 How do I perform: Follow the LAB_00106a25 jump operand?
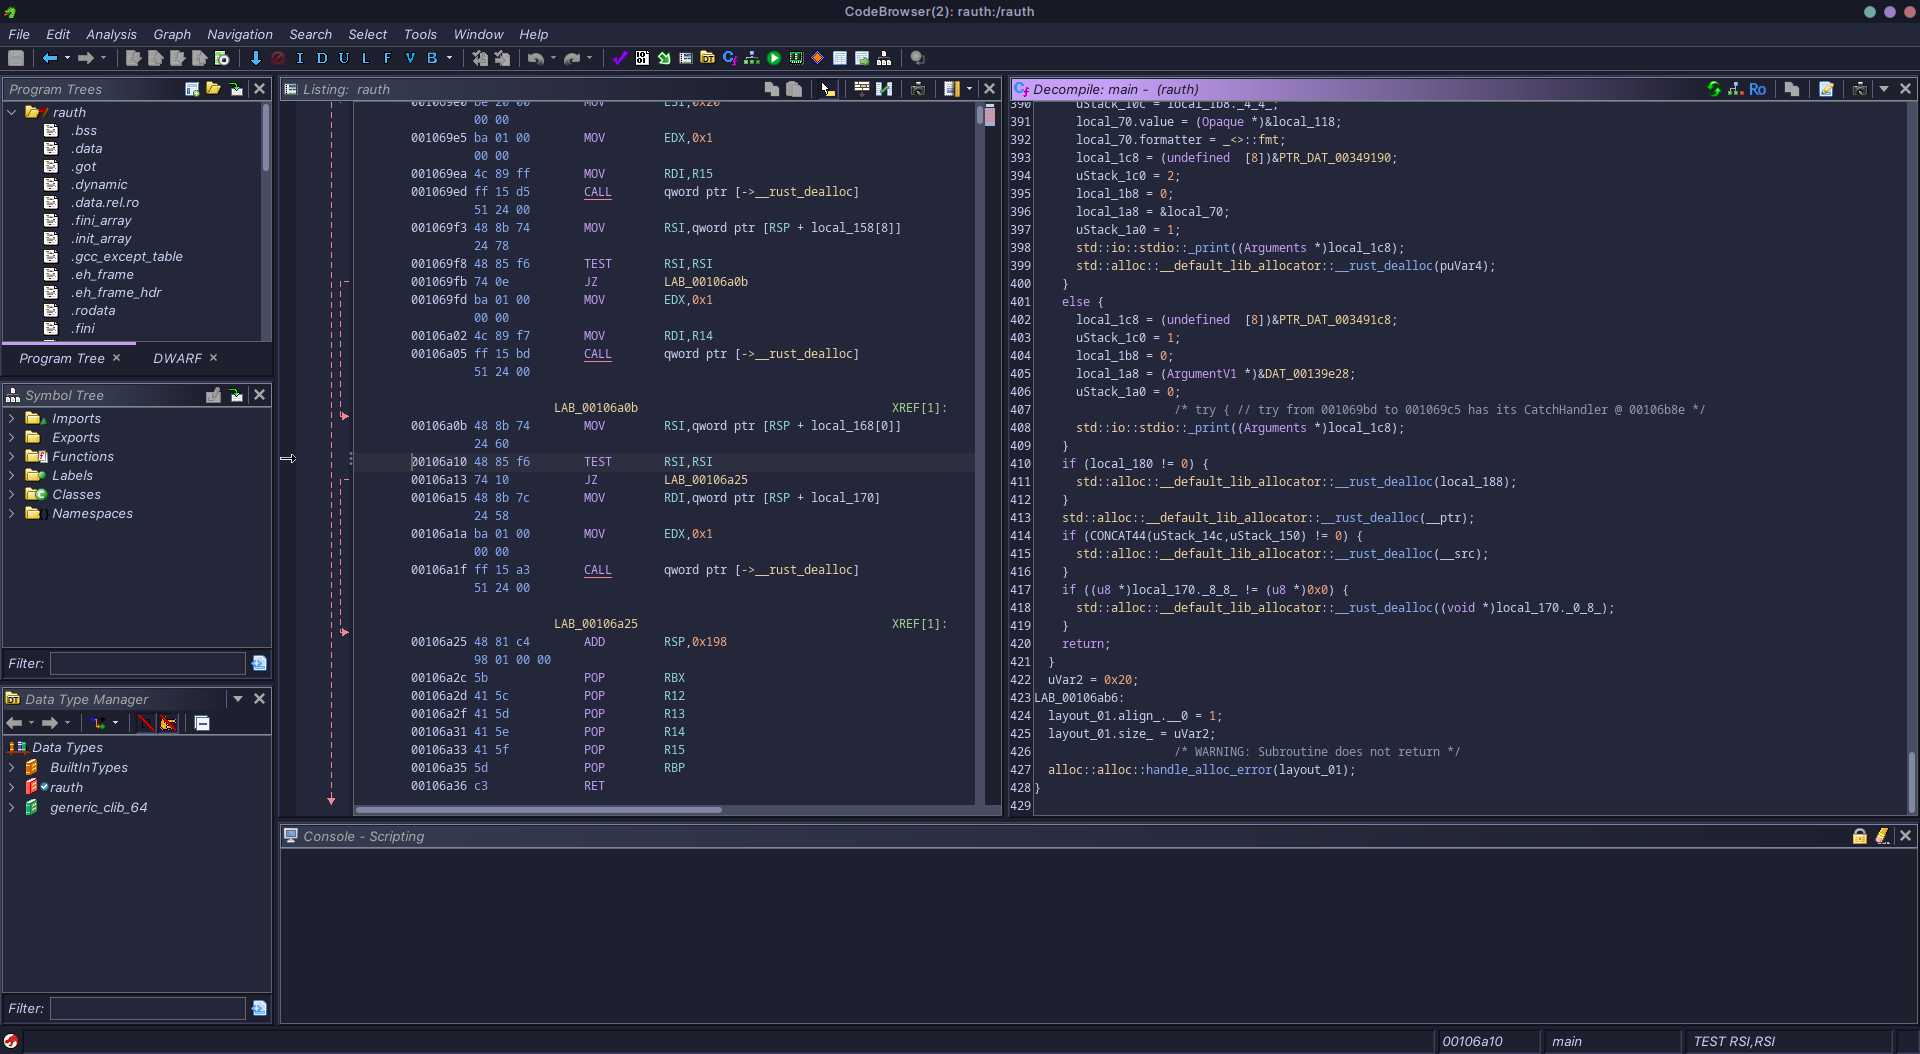click(706, 480)
